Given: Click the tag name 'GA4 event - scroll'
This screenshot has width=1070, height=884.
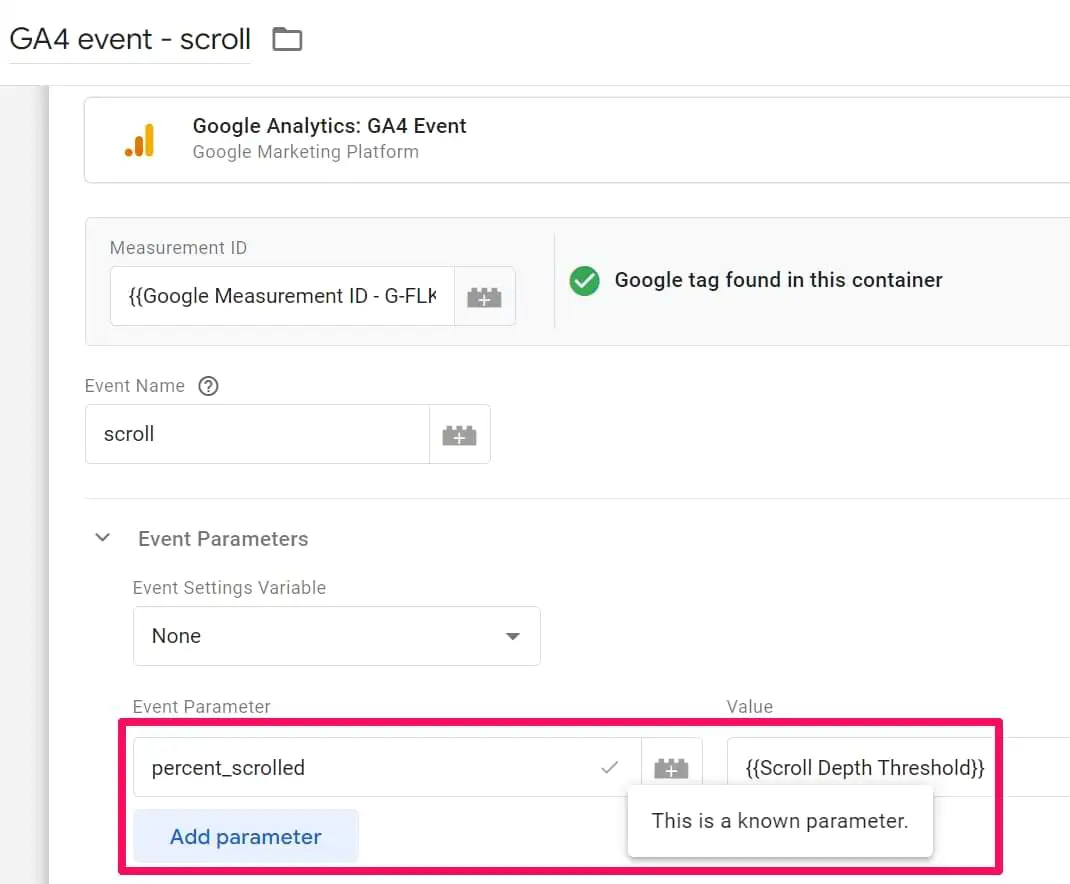Looking at the screenshot, I should click(x=130, y=40).
